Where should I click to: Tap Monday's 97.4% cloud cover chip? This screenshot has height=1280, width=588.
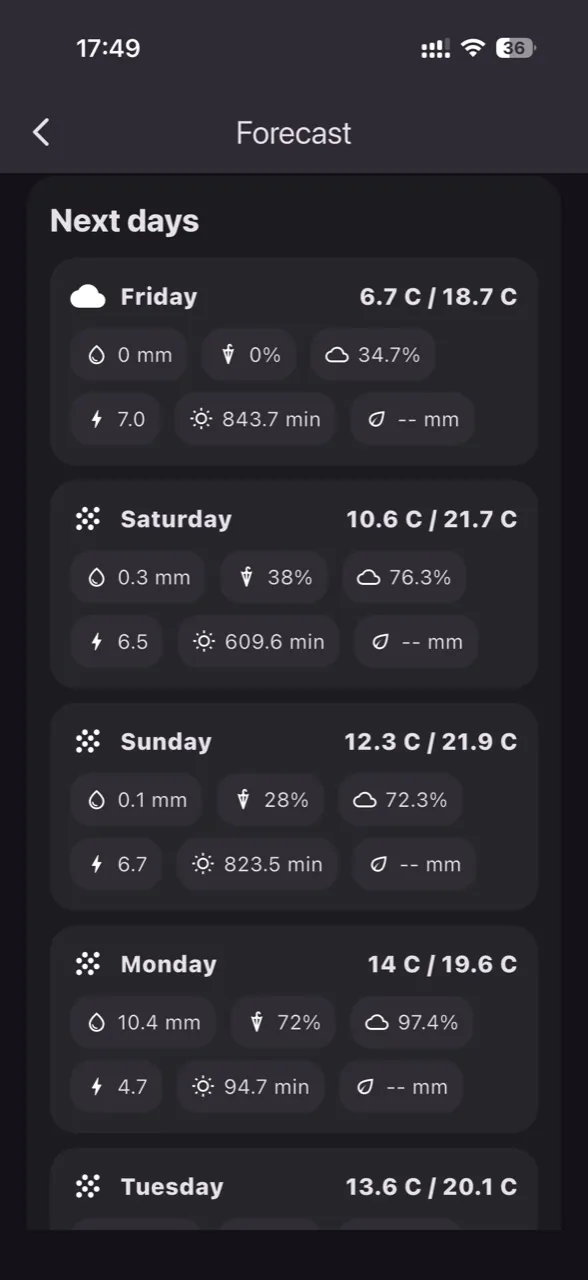411,1022
